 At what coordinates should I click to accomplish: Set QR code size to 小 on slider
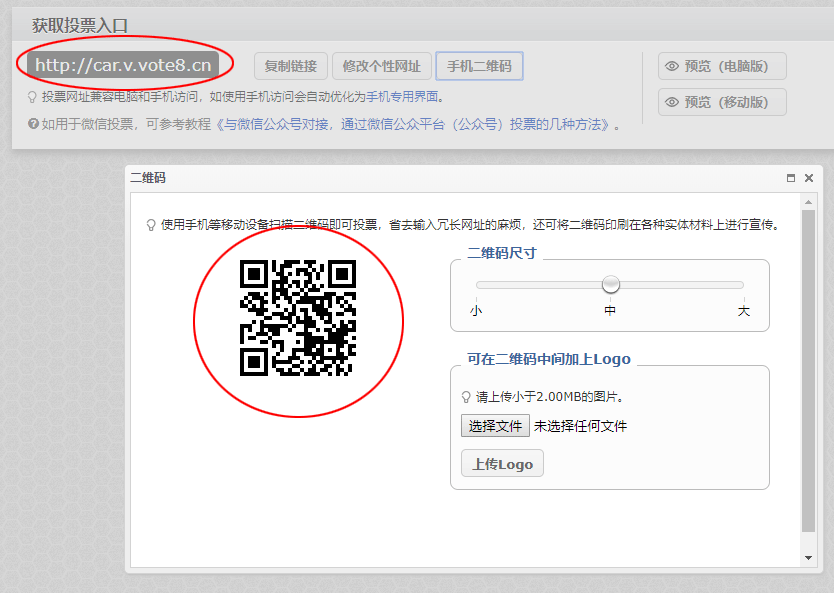click(x=477, y=286)
